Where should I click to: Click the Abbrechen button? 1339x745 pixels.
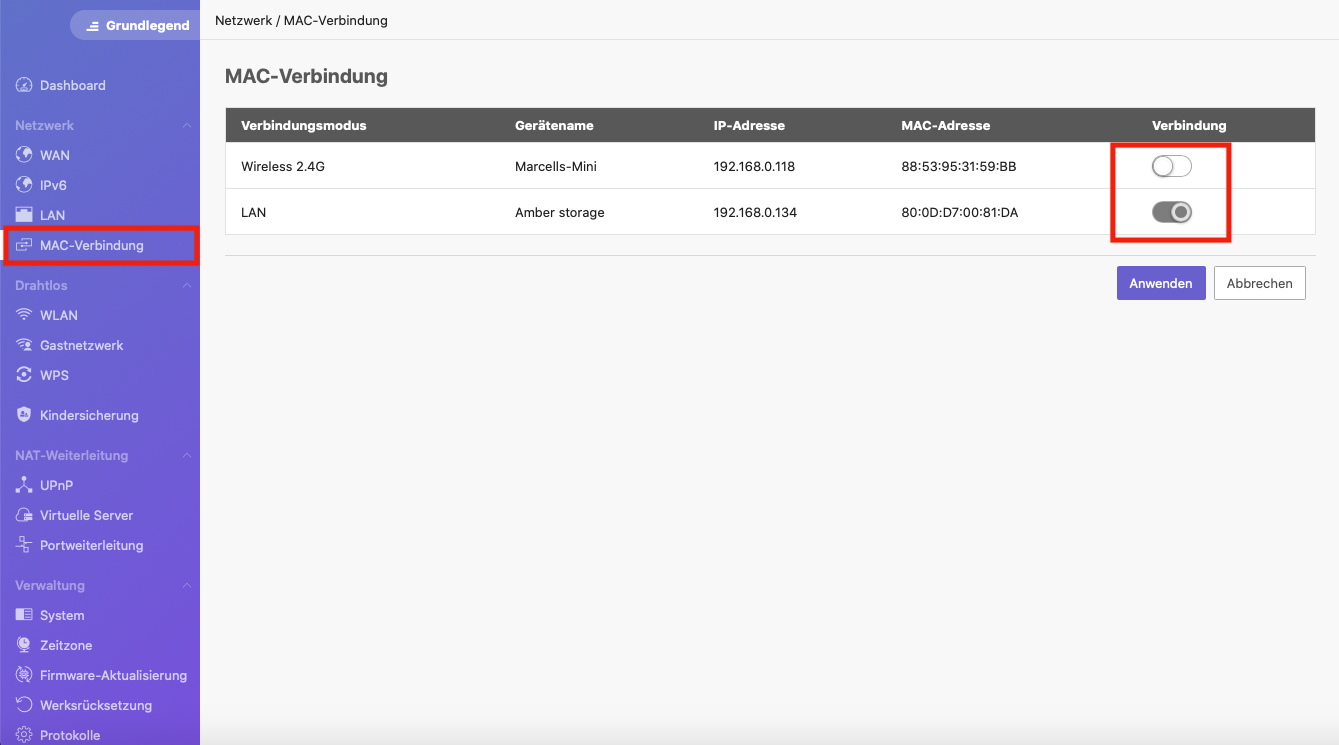[1260, 283]
